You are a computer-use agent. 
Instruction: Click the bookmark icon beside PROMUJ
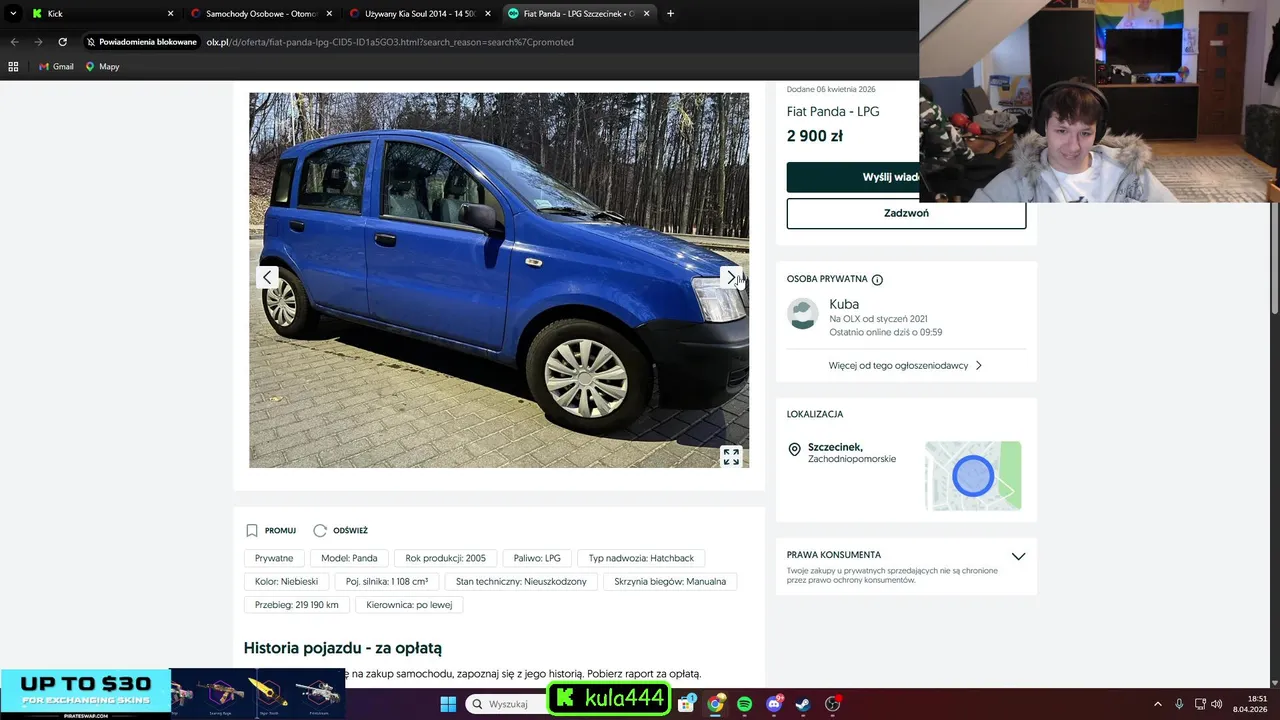(252, 530)
